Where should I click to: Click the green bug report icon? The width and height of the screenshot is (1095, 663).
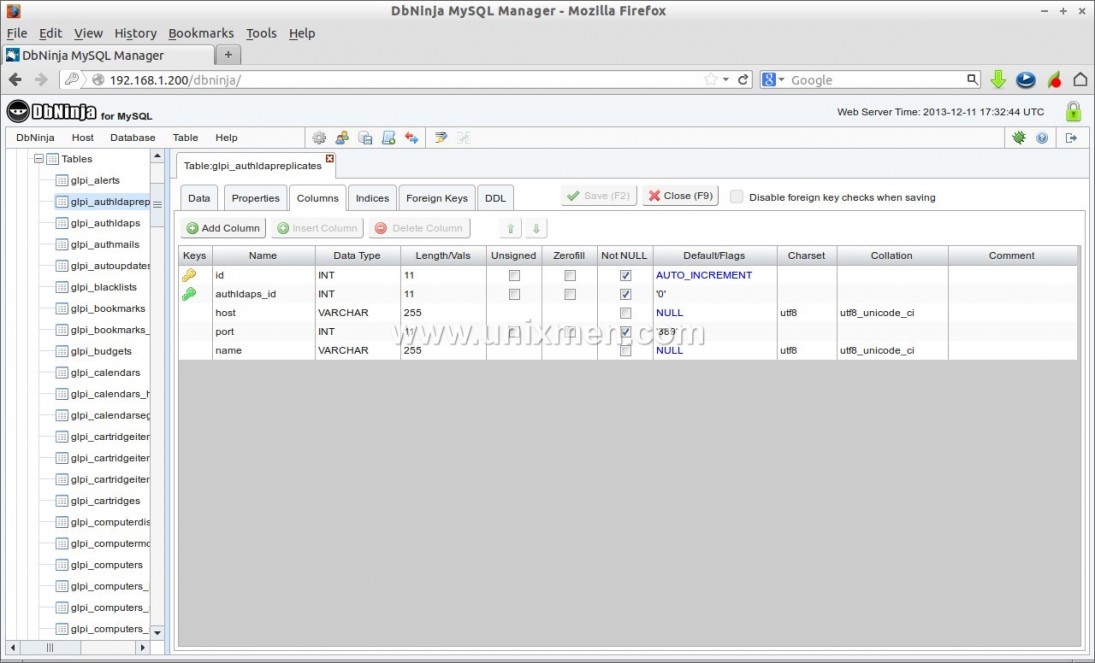(1019, 138)
